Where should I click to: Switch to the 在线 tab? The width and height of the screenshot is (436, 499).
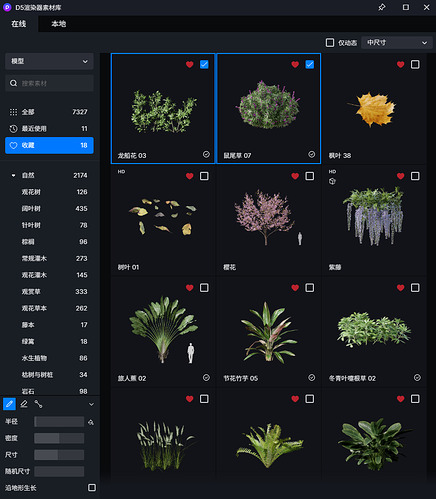[x=19, y=24]
